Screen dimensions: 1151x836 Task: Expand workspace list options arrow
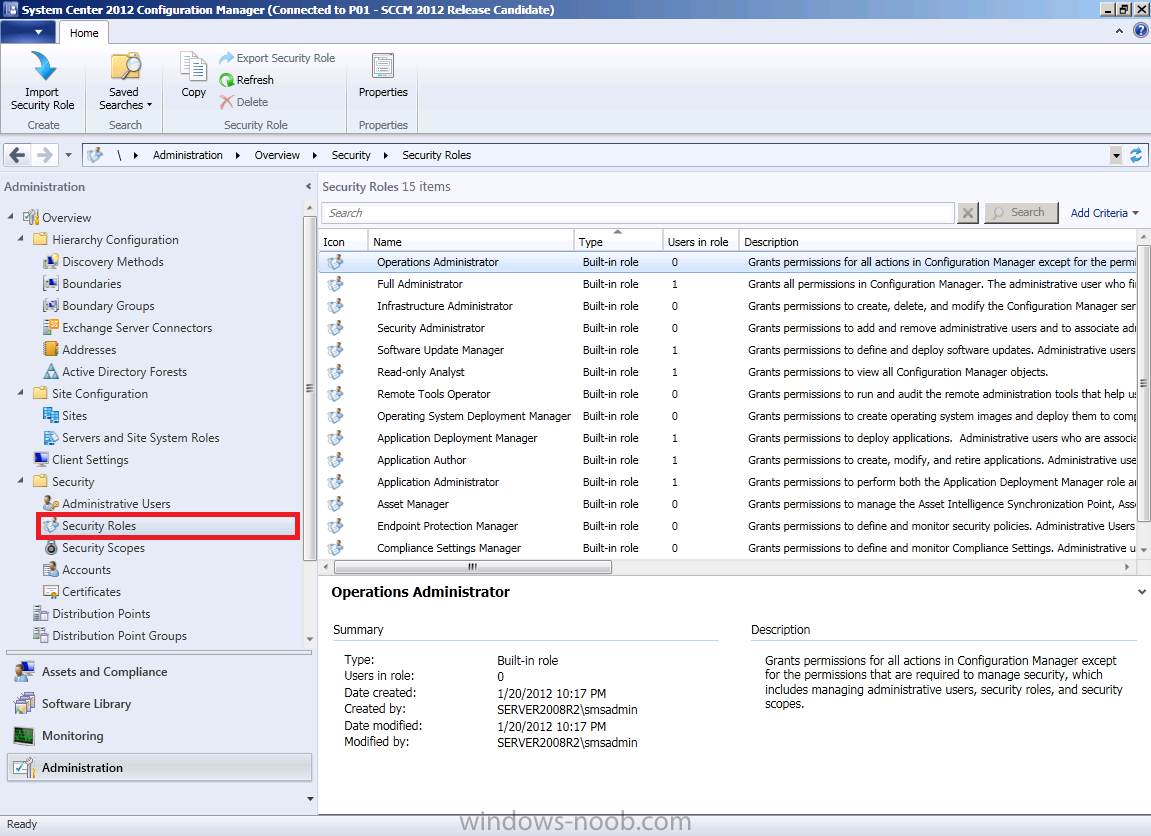pos(310,799)
